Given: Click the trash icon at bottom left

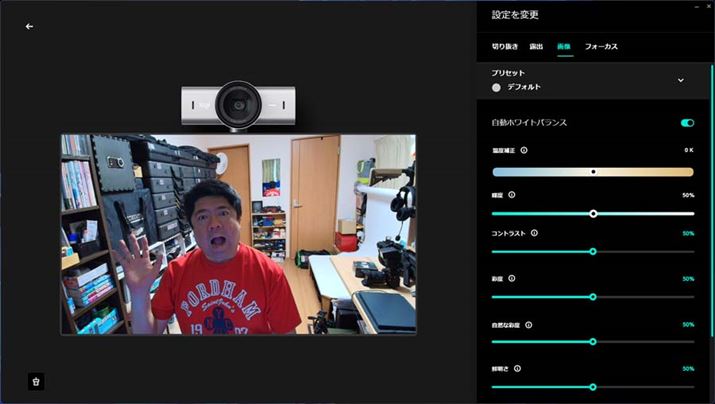Looking at the screenshot, I should click(36, 381).
